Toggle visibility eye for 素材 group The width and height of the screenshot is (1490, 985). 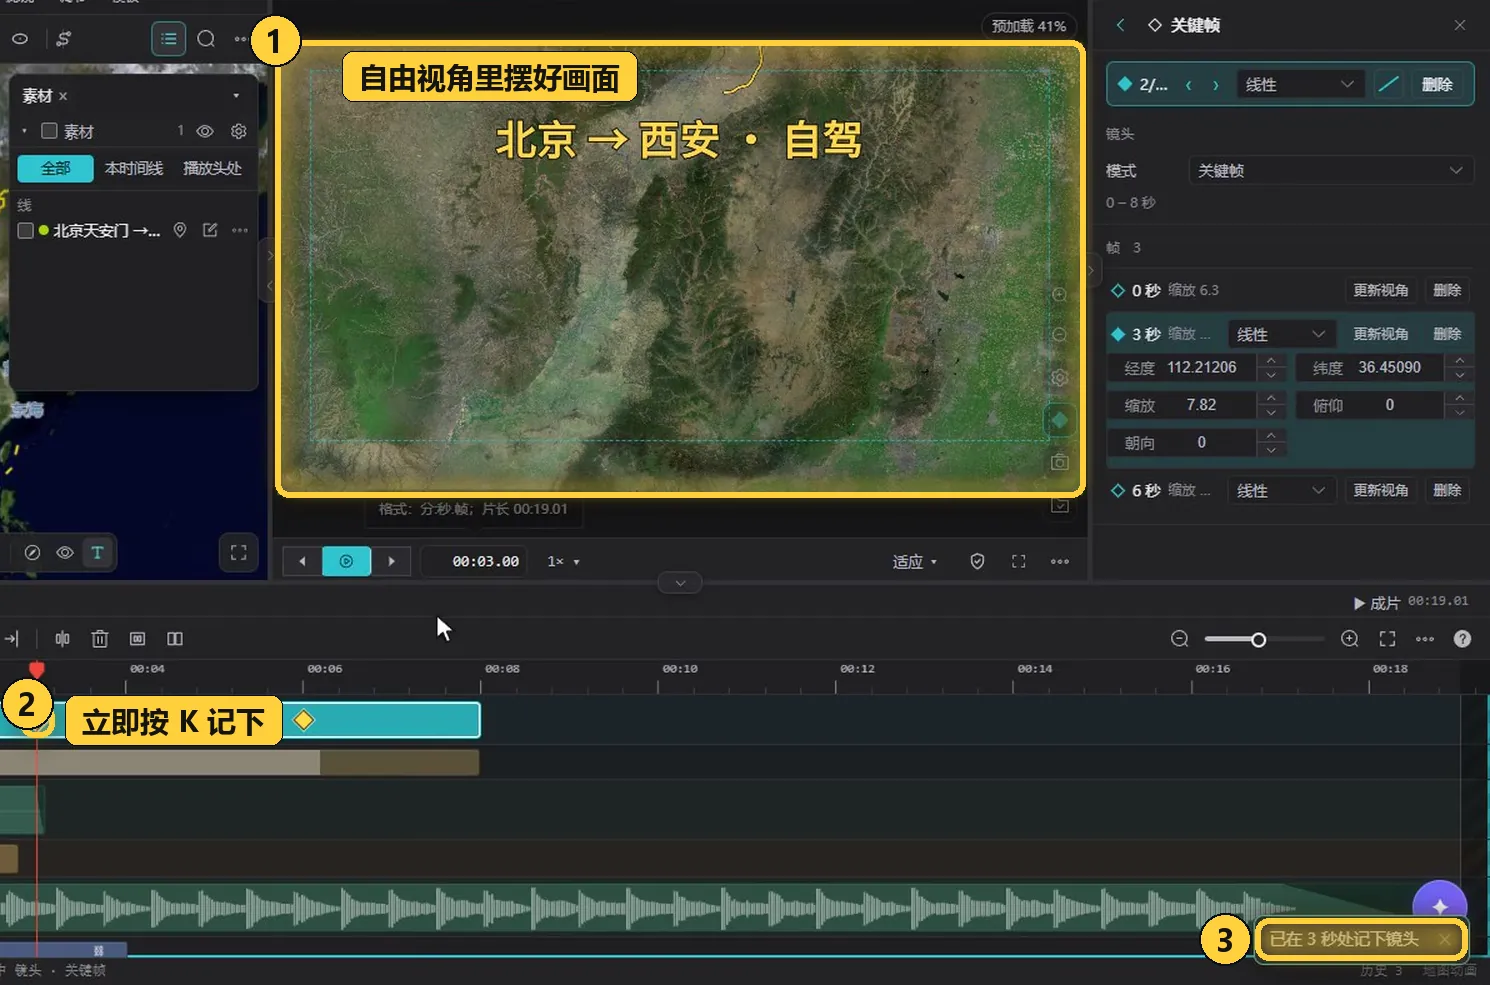tap(205, 131)
